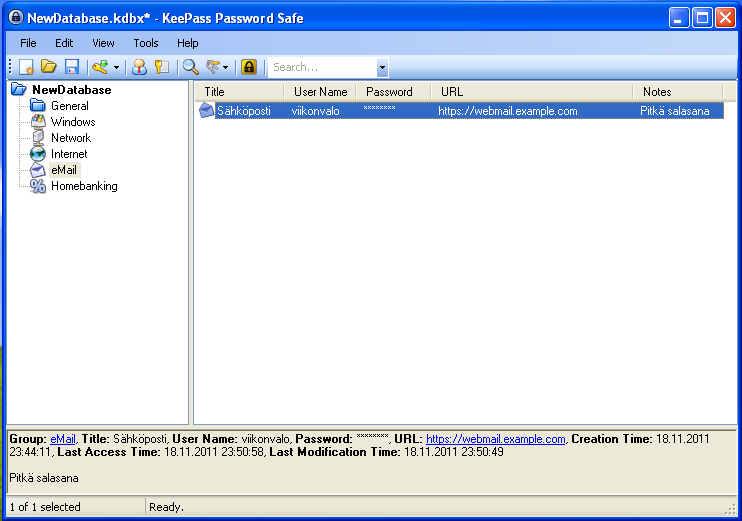The width and height of the screenshot is (742, 521).
Task: Sort entries by Title column header
Action: coord(239,92)
